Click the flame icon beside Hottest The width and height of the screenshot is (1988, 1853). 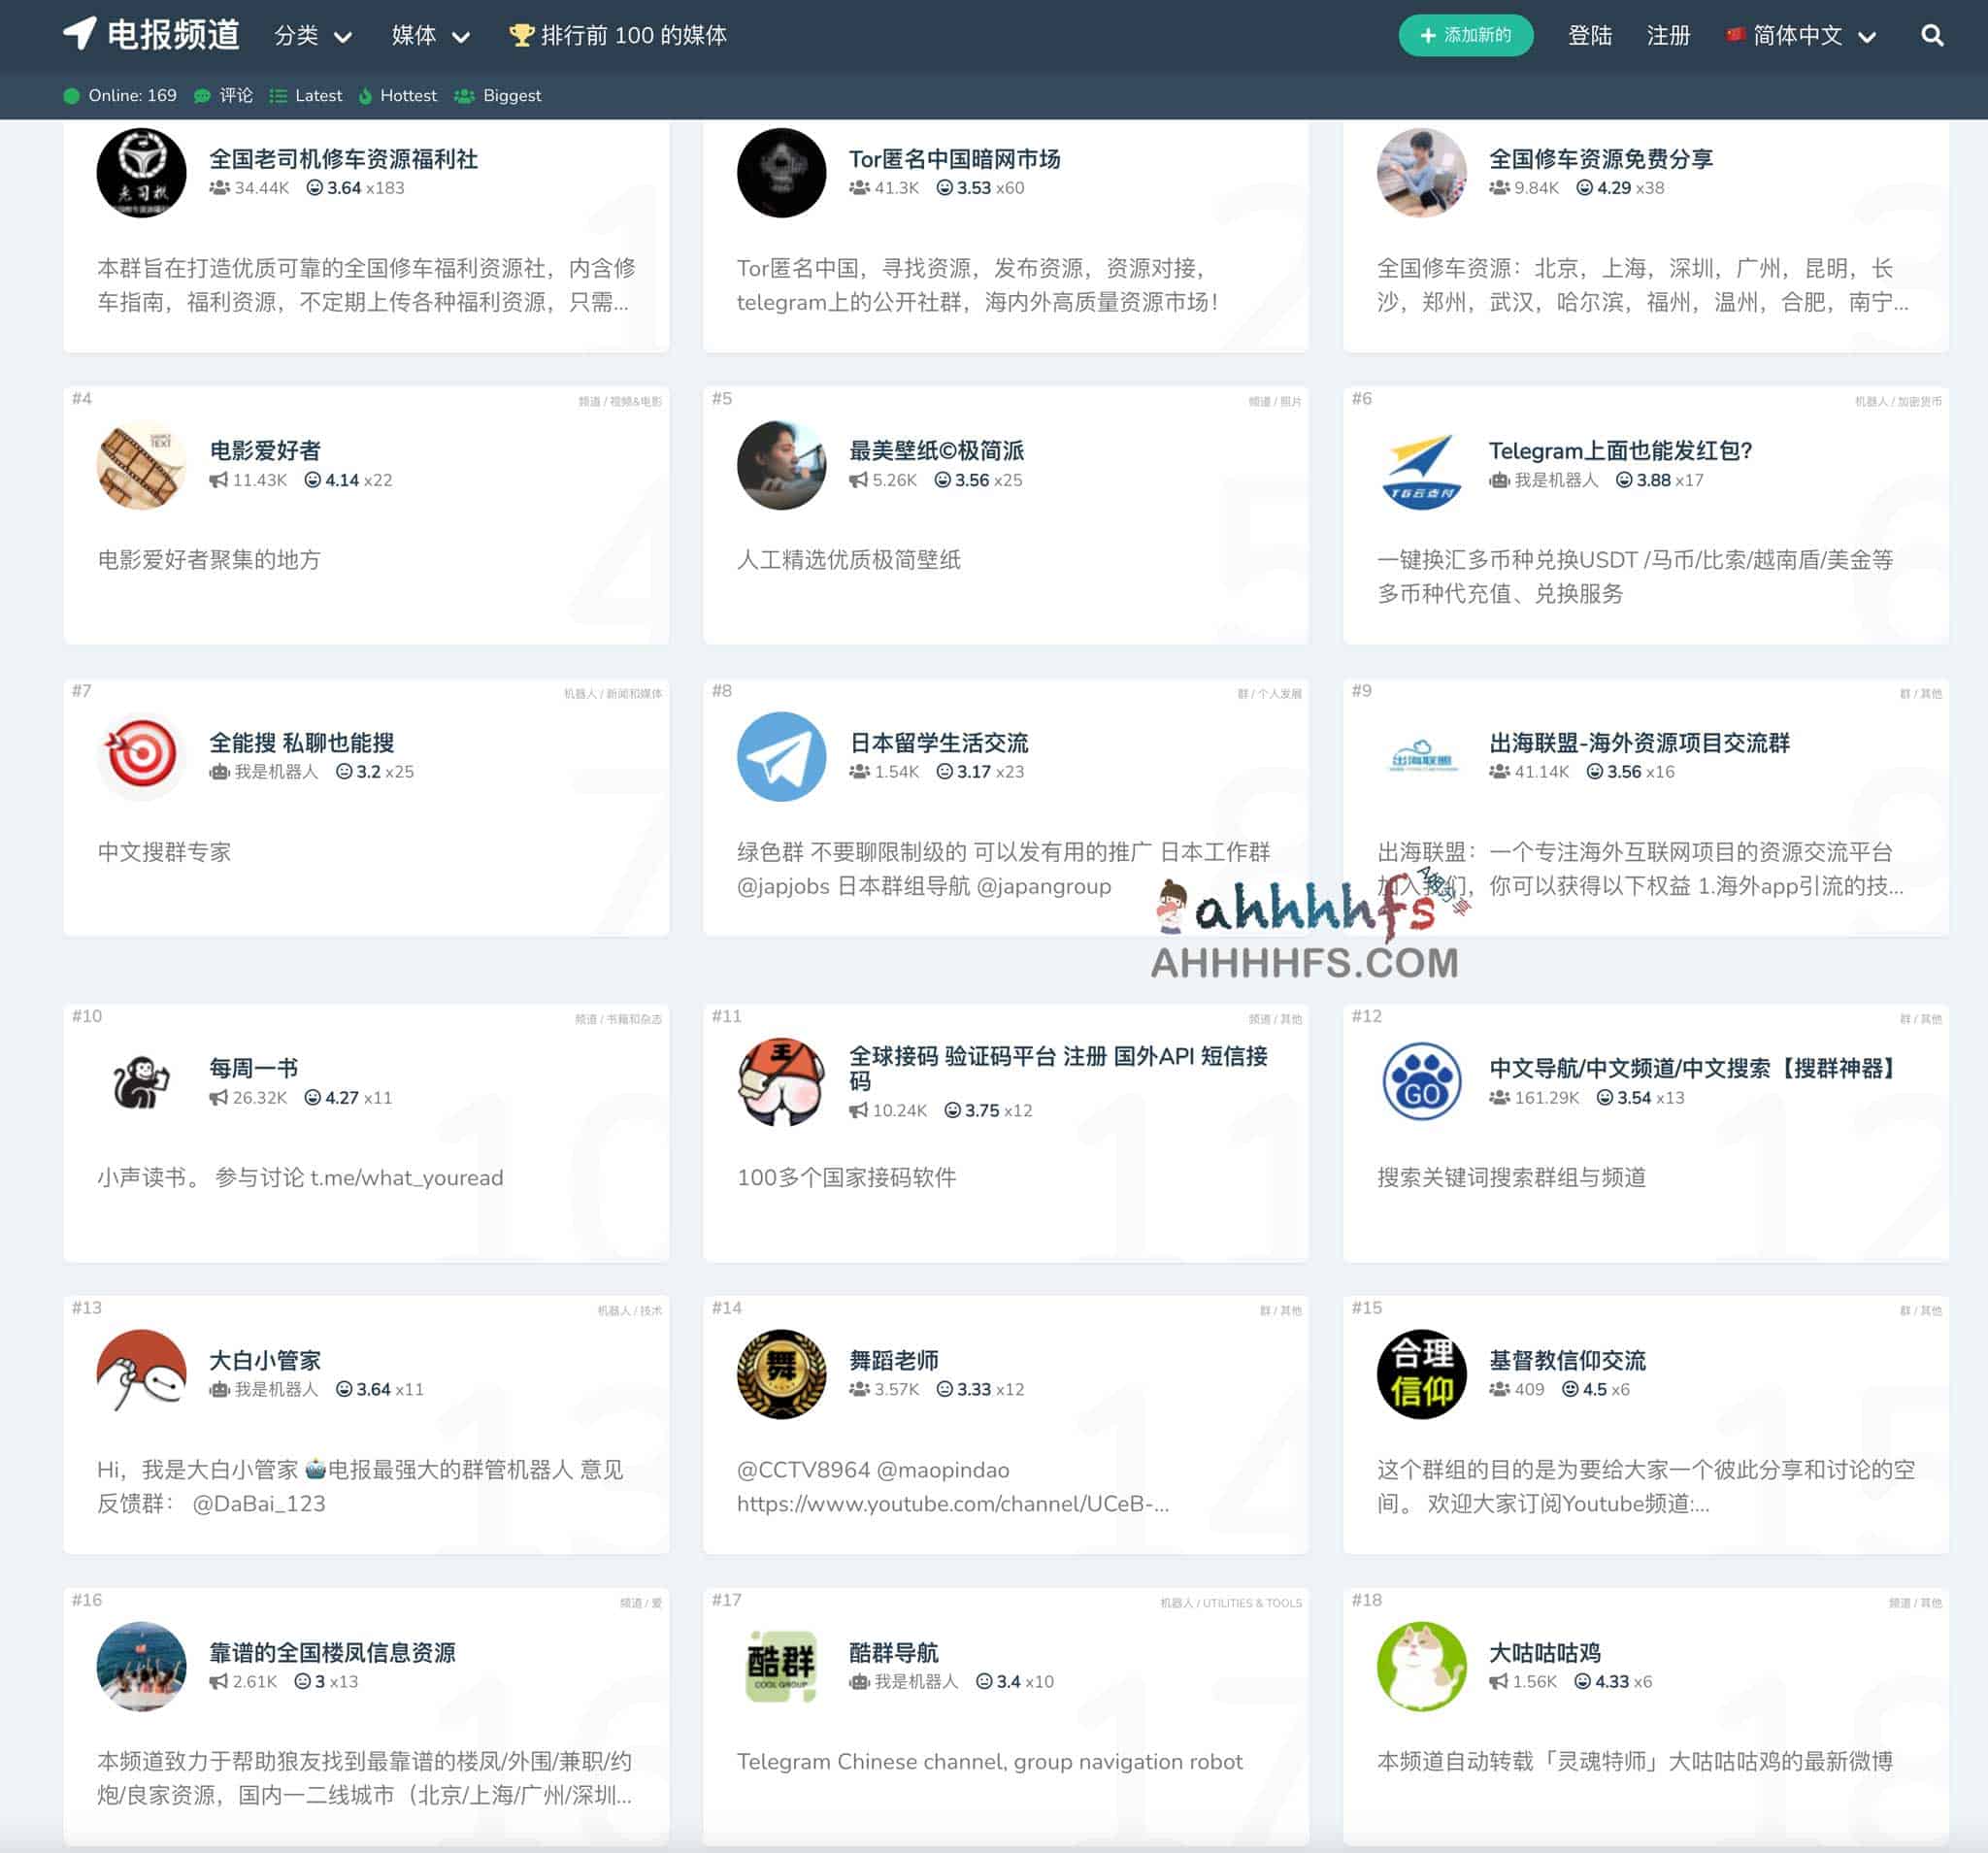point(367,95)
